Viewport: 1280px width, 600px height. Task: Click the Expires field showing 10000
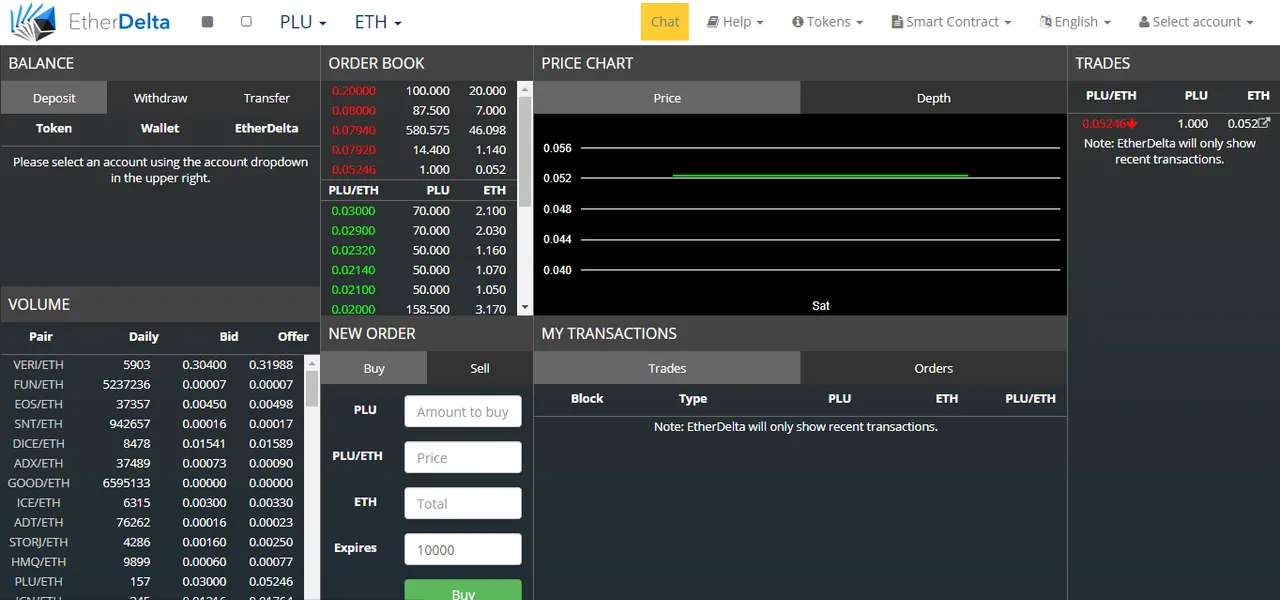point(463,549)
